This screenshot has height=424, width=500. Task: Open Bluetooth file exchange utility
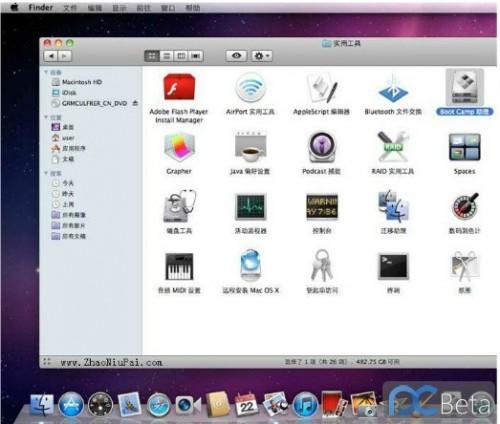pos(393,88)
